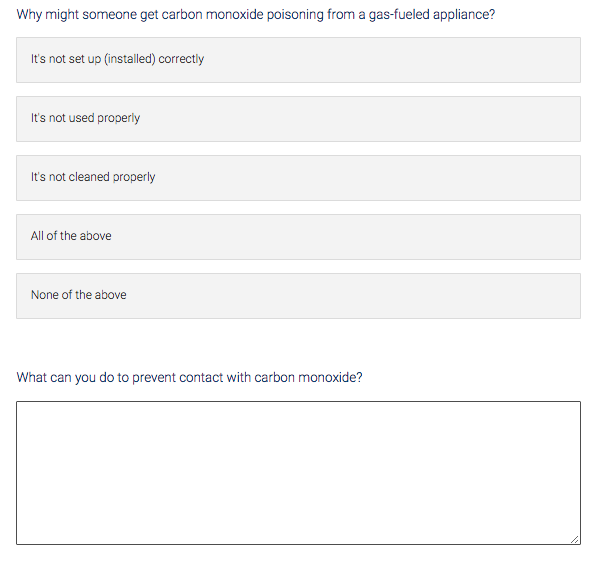Screen dimensions: 592x572
Task: Mark improper cleaning as the poisoning cause
Action: 298,178
